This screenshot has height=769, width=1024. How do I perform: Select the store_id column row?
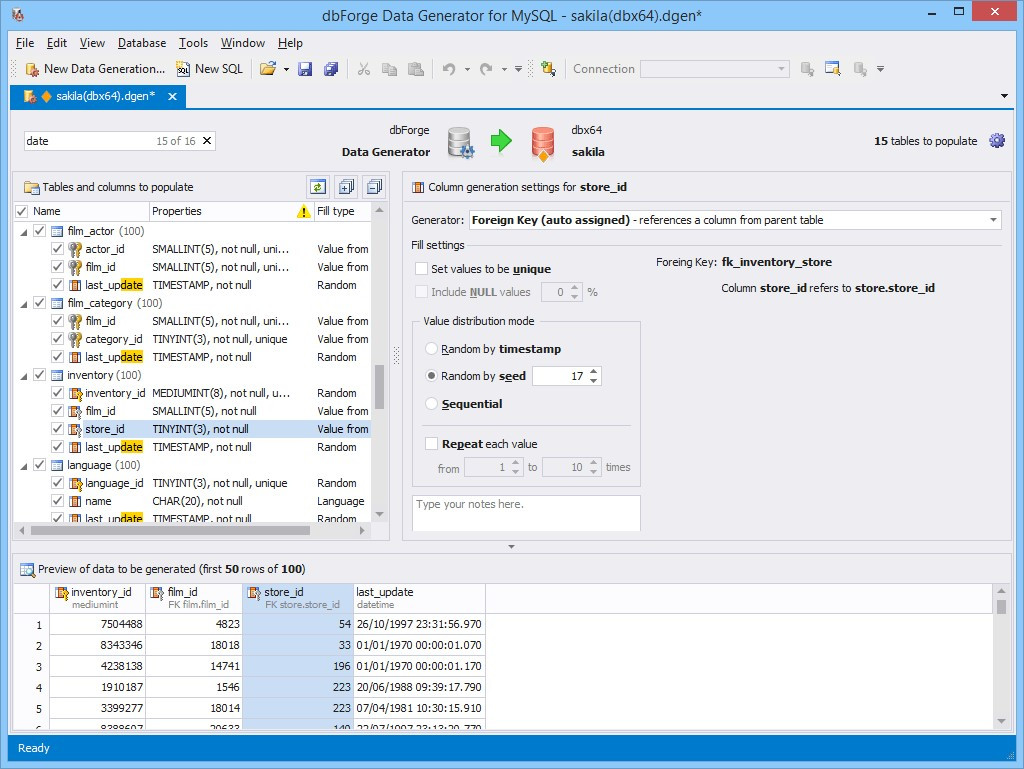click(193, 429)
